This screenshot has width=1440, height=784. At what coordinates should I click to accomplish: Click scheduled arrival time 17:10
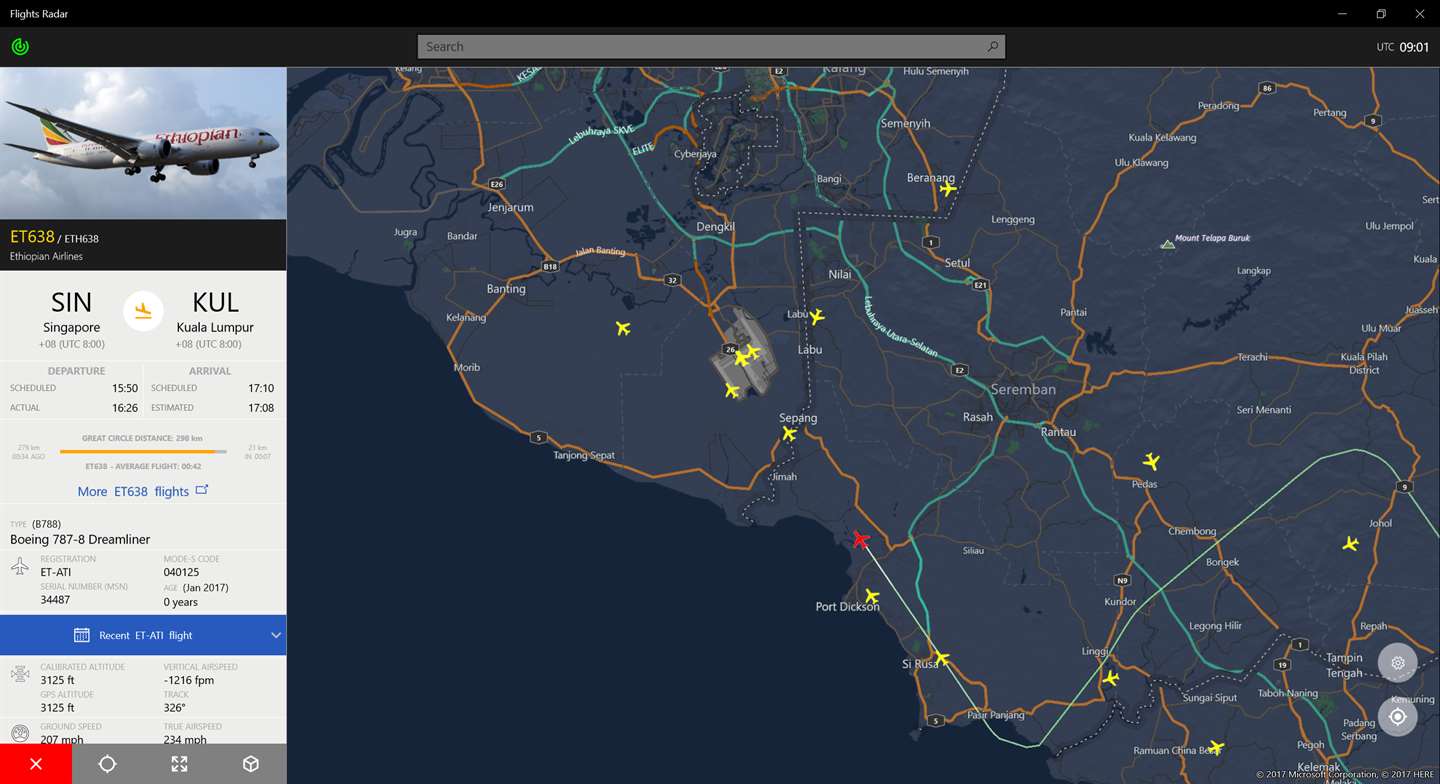coord(261,388)
